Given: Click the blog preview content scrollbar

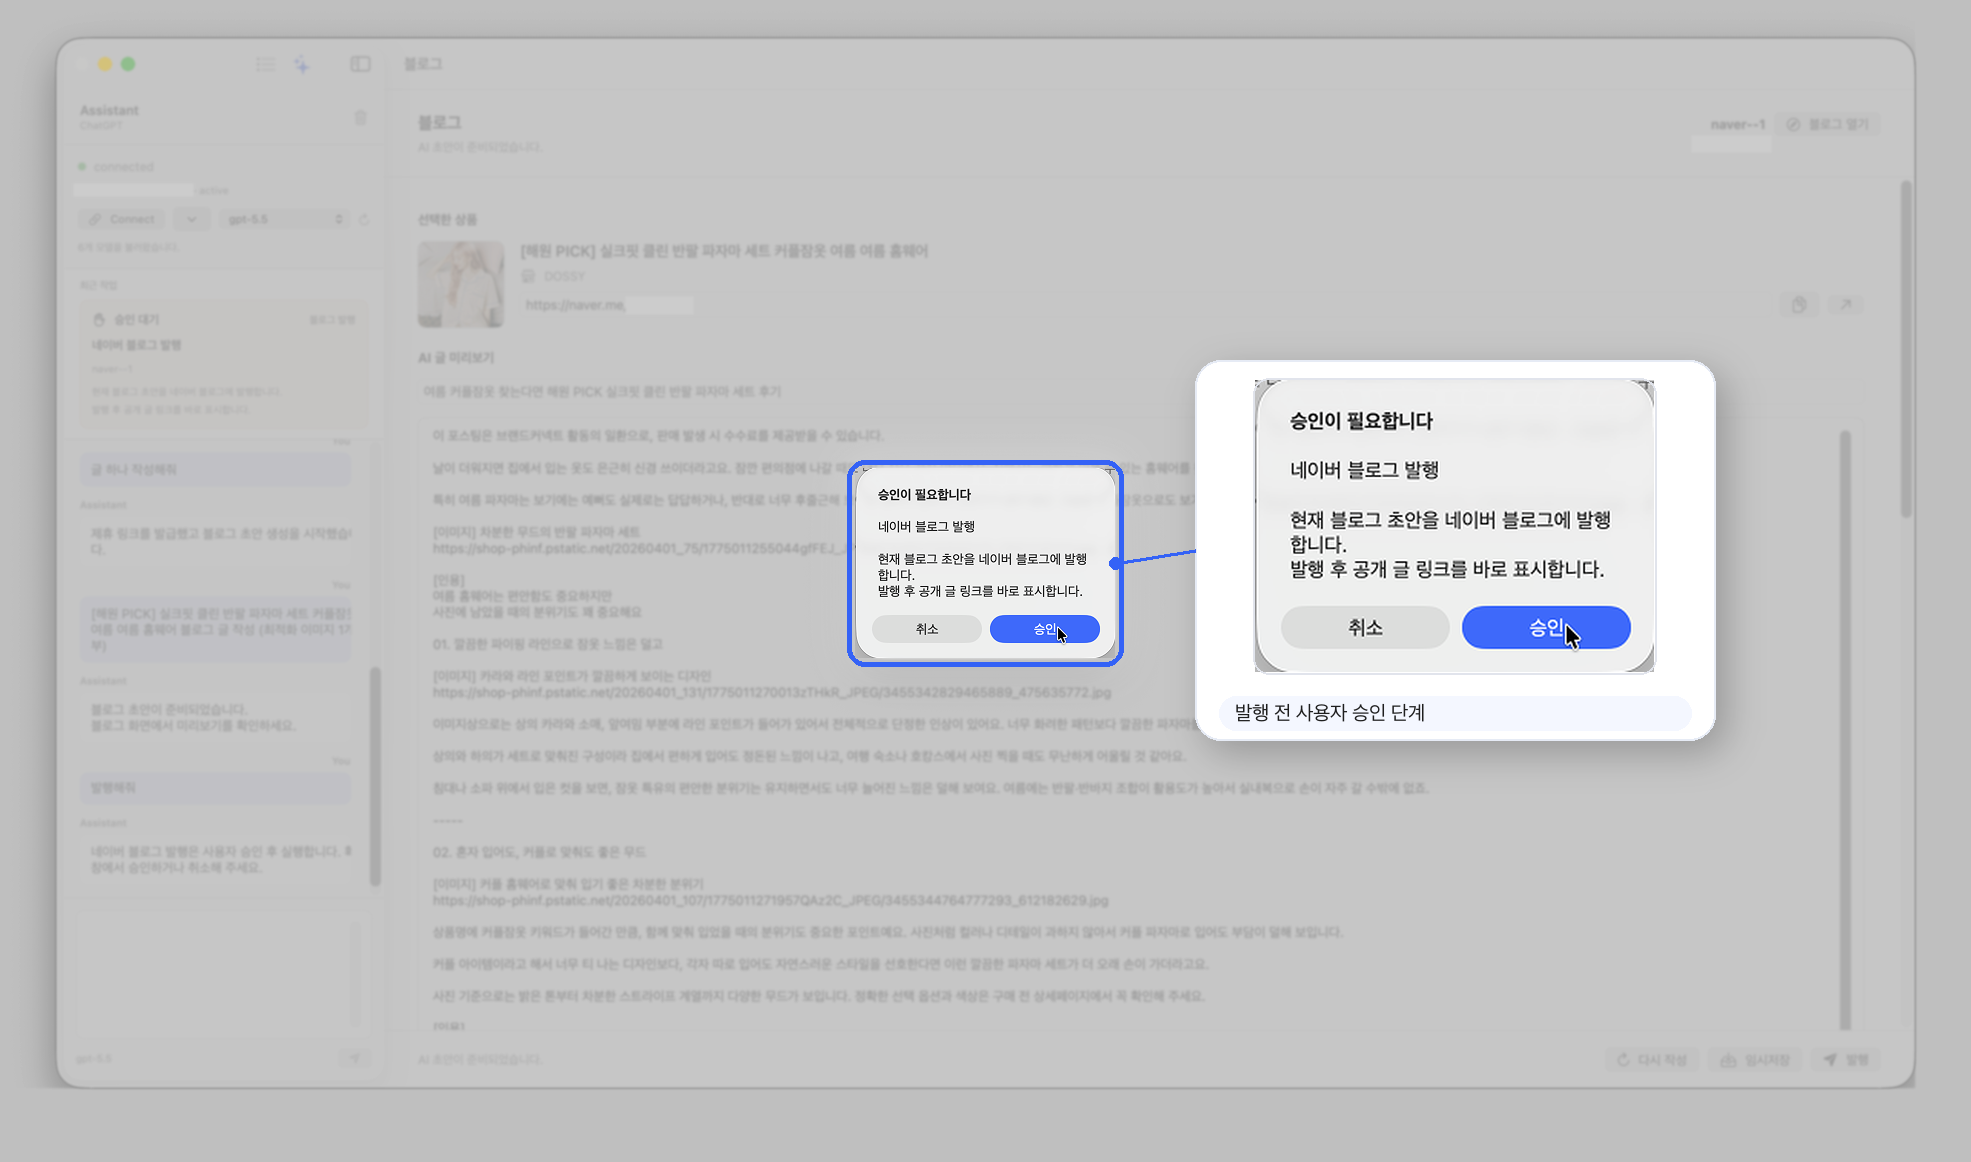Looking at the screenshot, I should click(1845, 730).
